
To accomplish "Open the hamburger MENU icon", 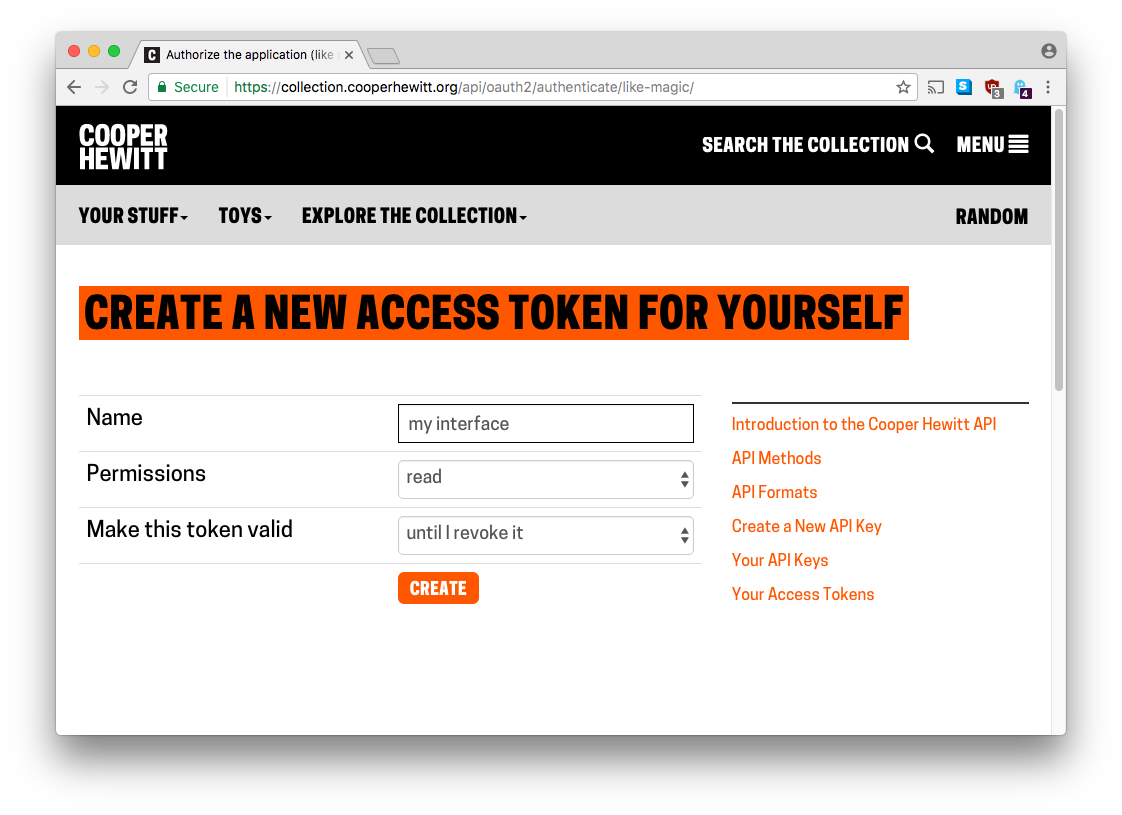I will coord(1018,145).
